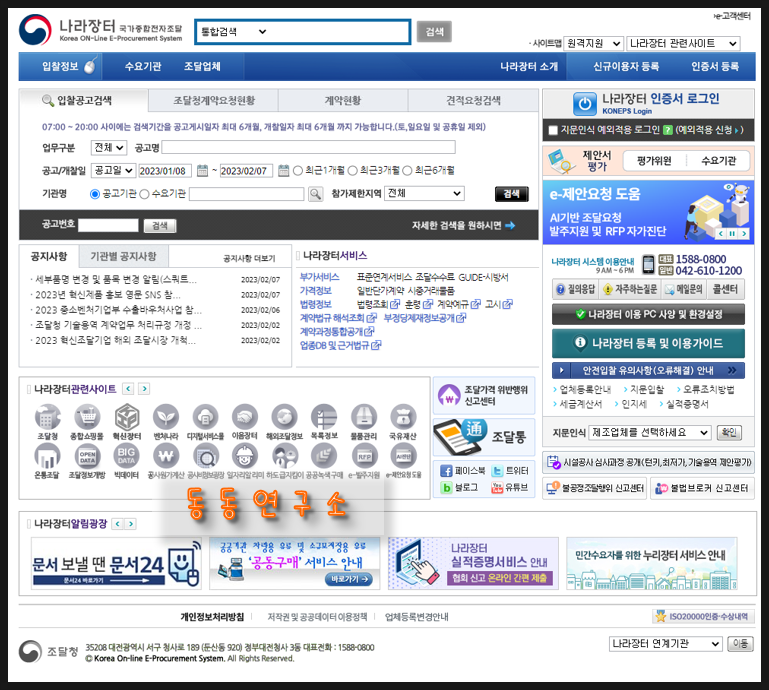Open the 해외조달정보 globe icon

(x=284, y=417)
